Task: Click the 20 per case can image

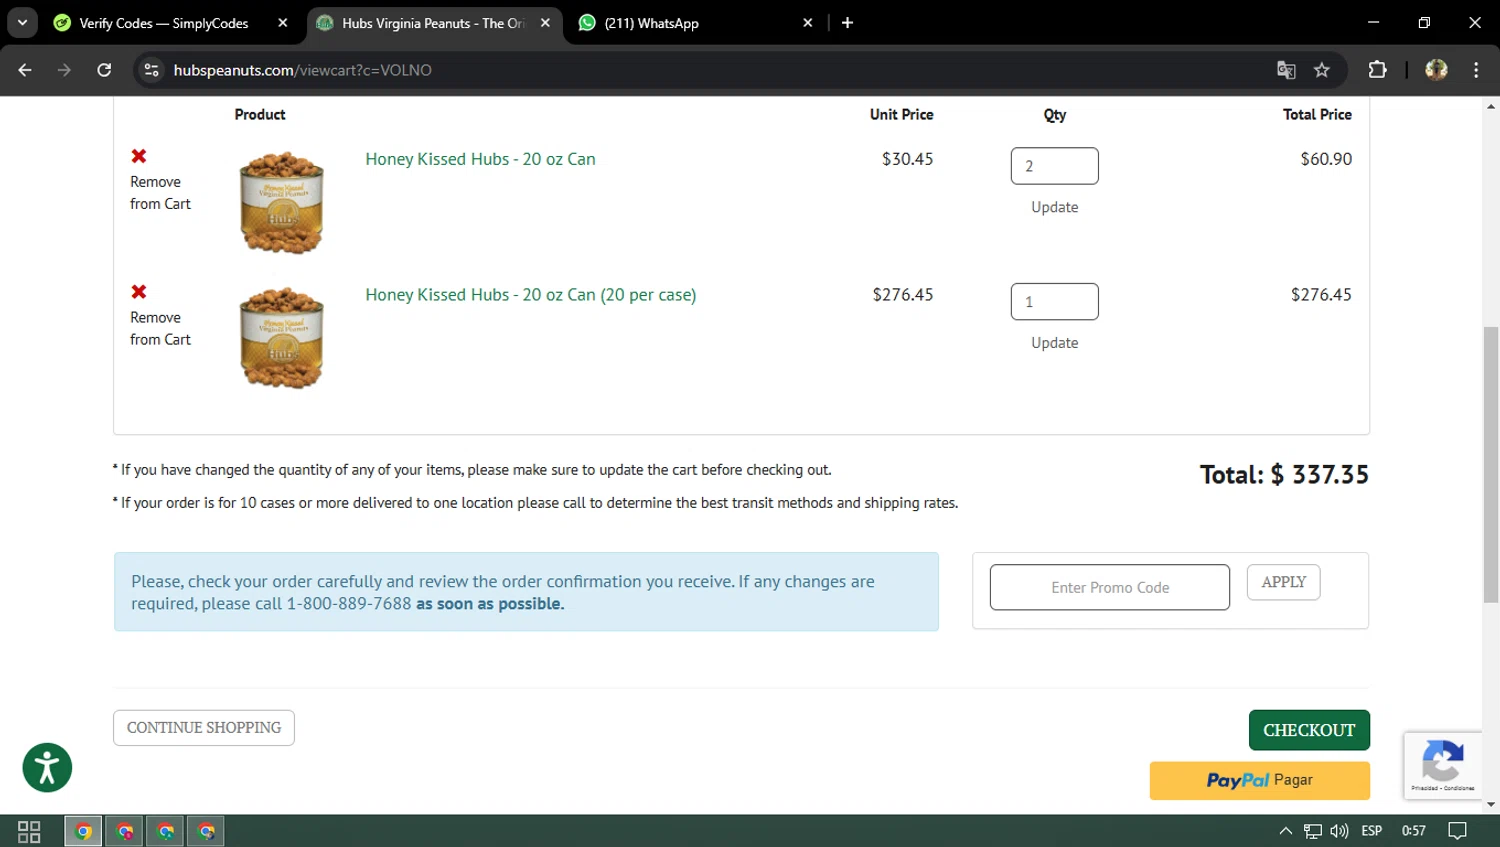Action: click(x=282, y=338)
